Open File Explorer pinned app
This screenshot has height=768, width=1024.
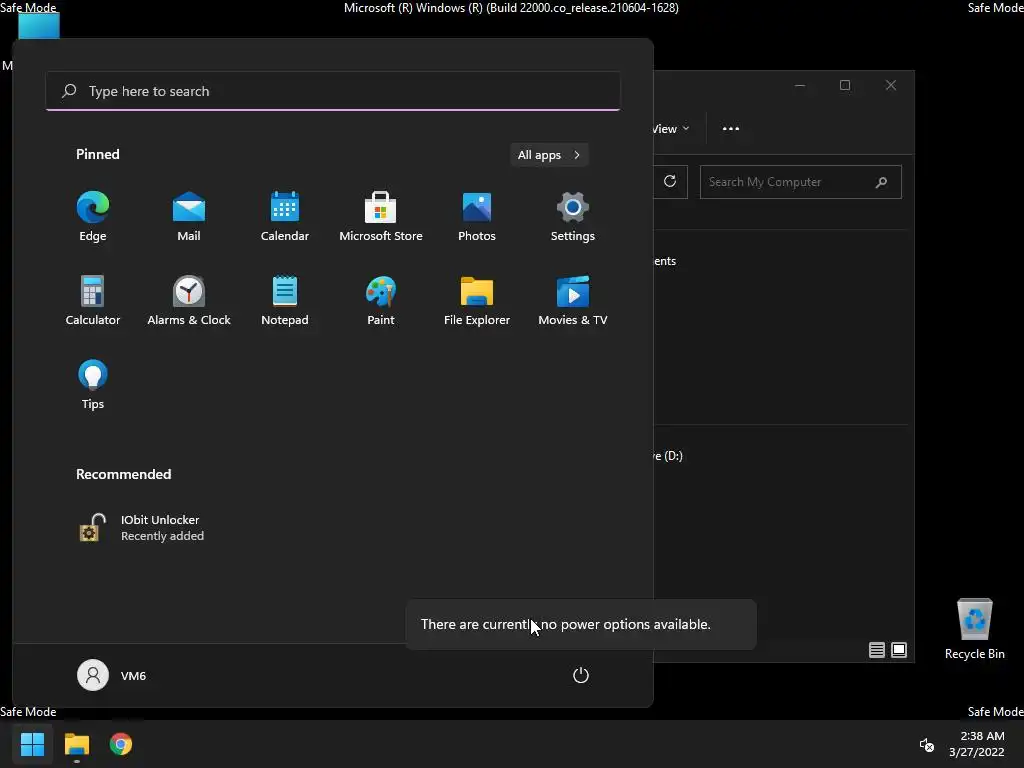477,301
